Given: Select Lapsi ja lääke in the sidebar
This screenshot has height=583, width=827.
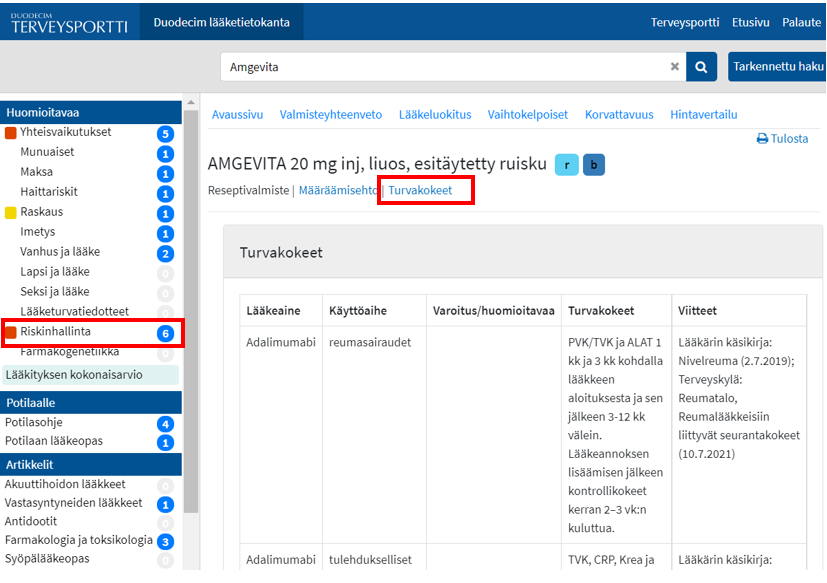Looking at the screenshot, I should click(55, 272).
